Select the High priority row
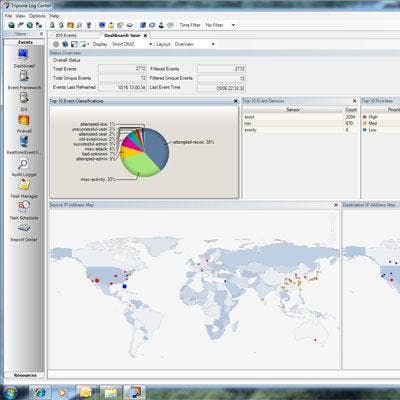The image size is (400, 400). [x=381, y=117]
